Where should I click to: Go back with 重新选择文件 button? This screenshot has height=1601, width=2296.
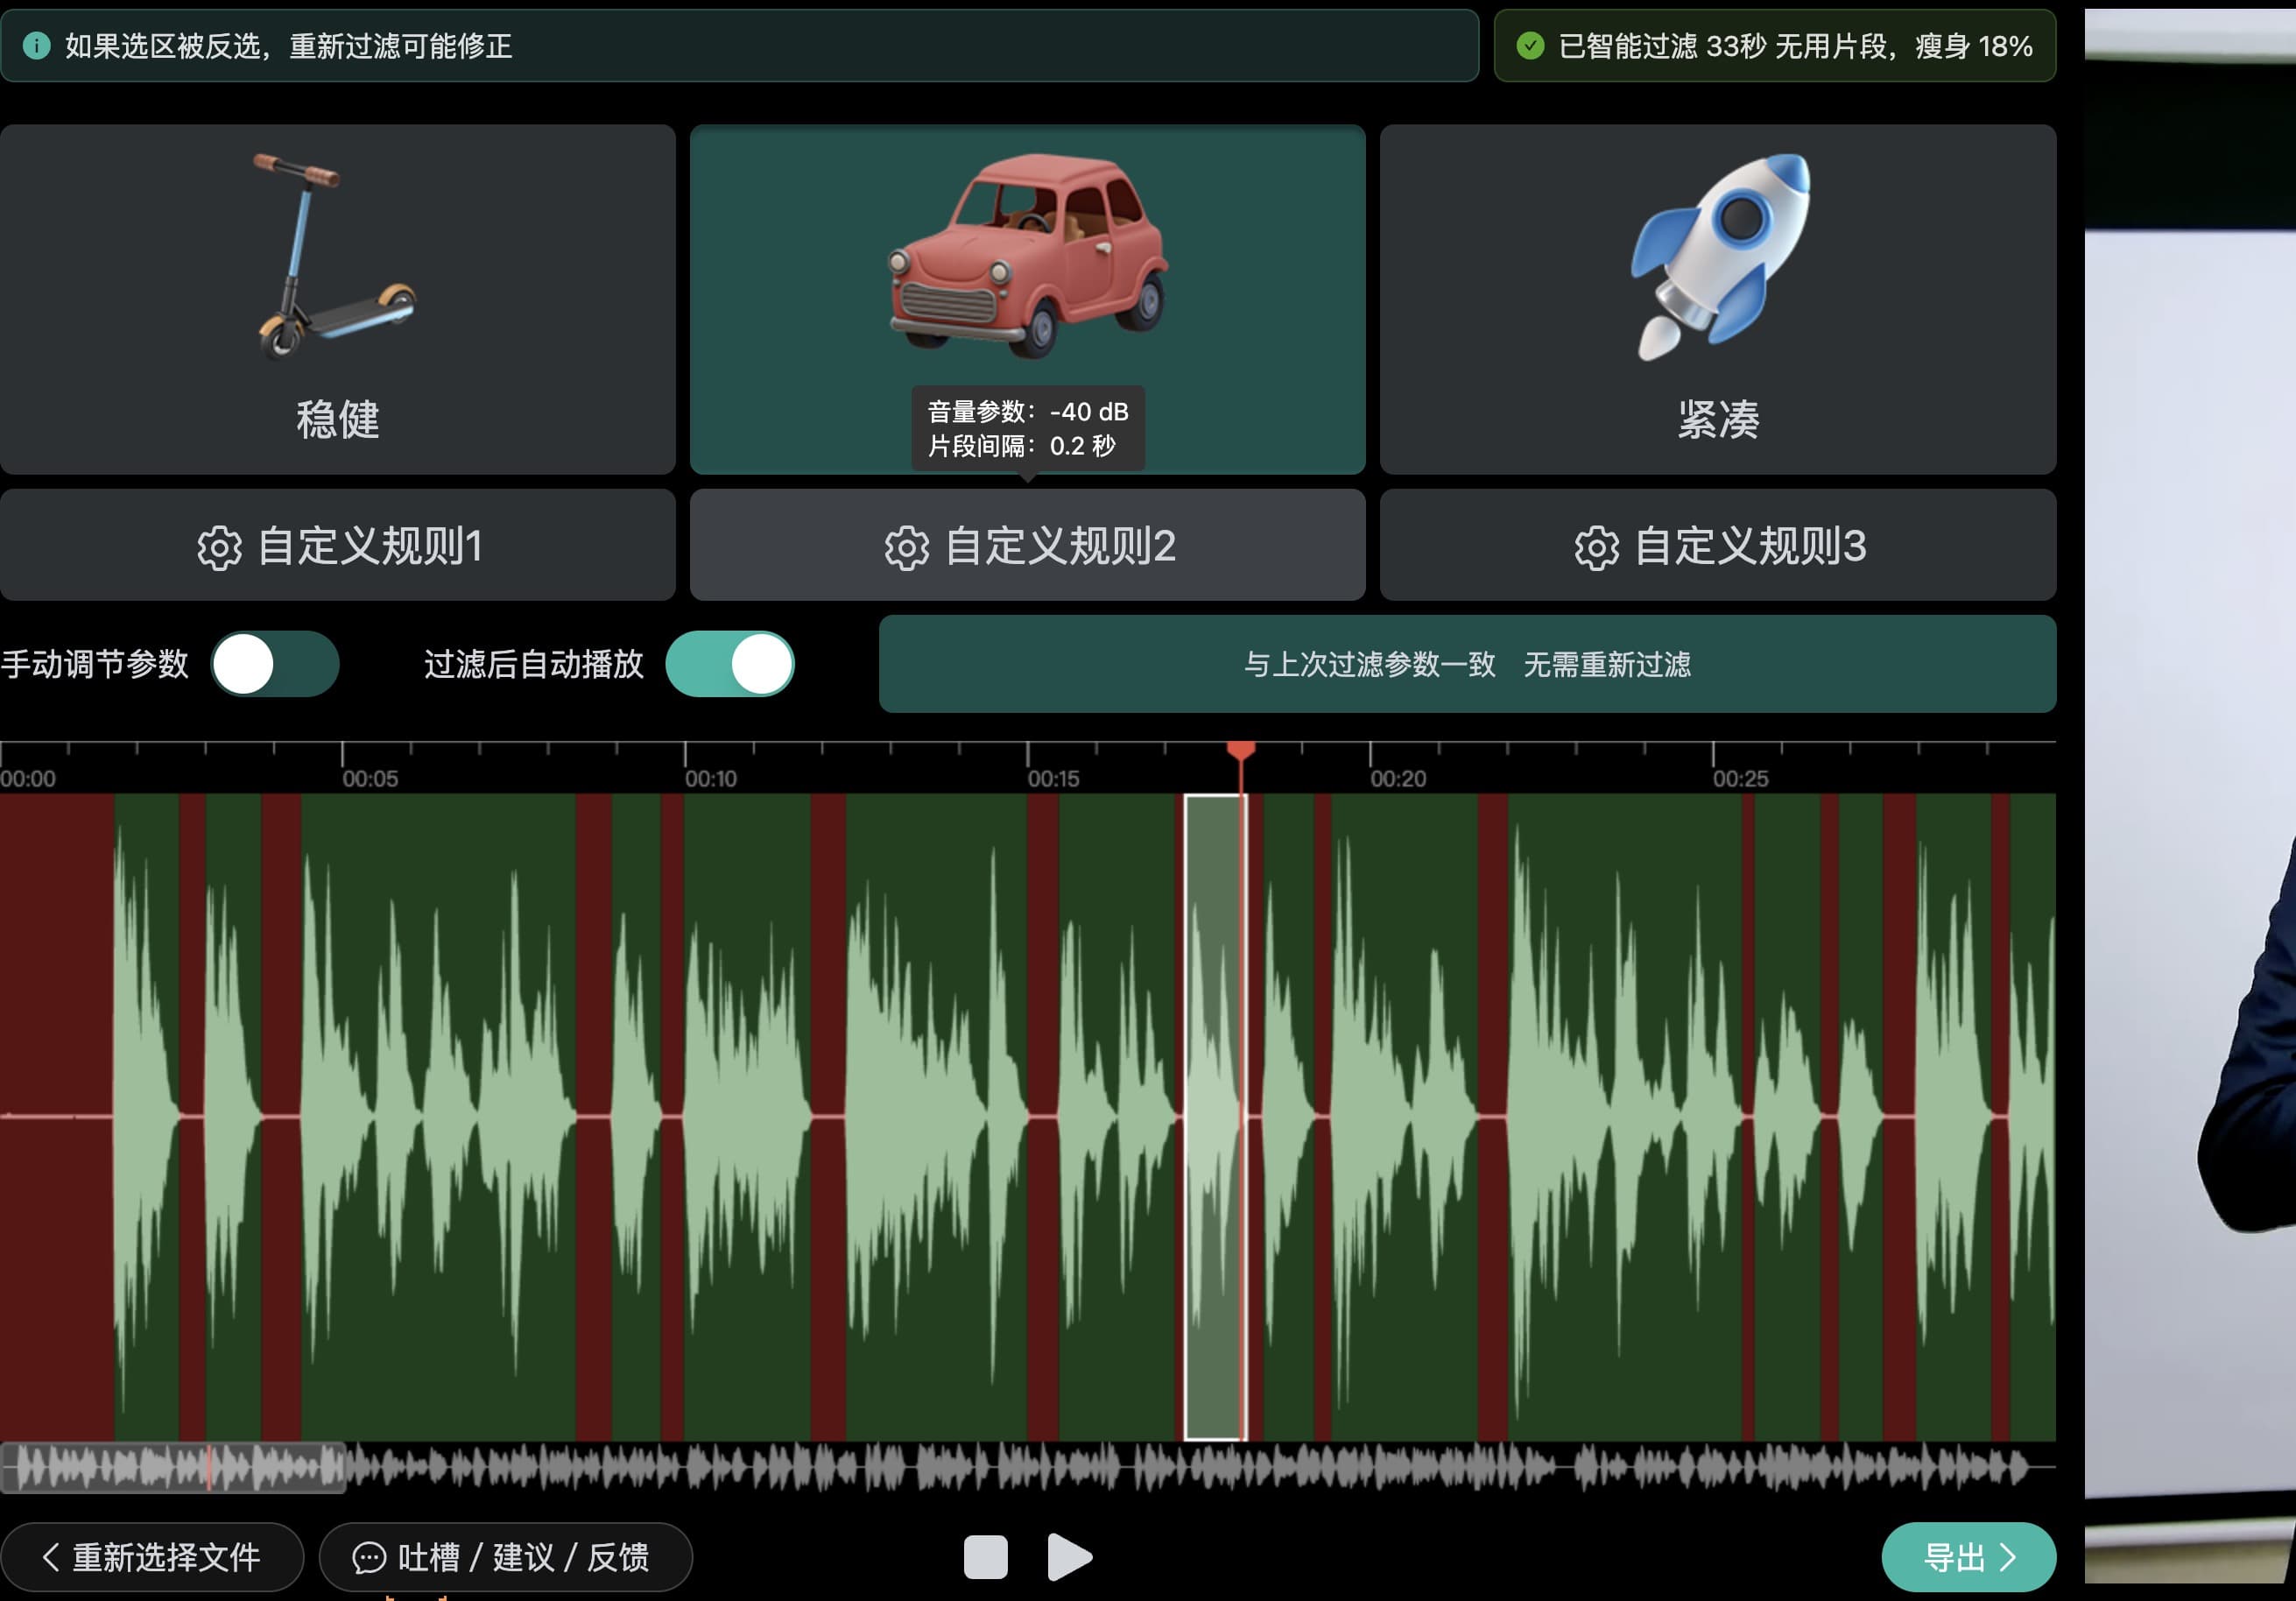152,1556
